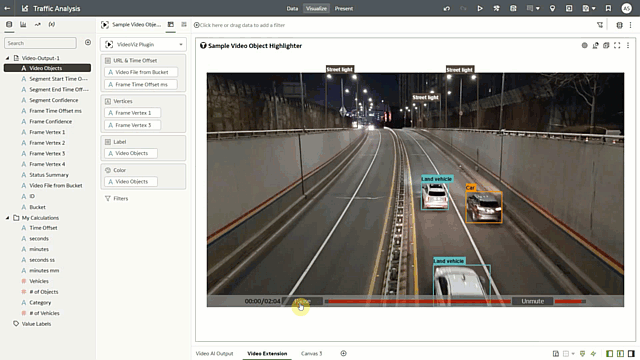Open the Visualizations pane tab icon

click(x=23, y=24)
